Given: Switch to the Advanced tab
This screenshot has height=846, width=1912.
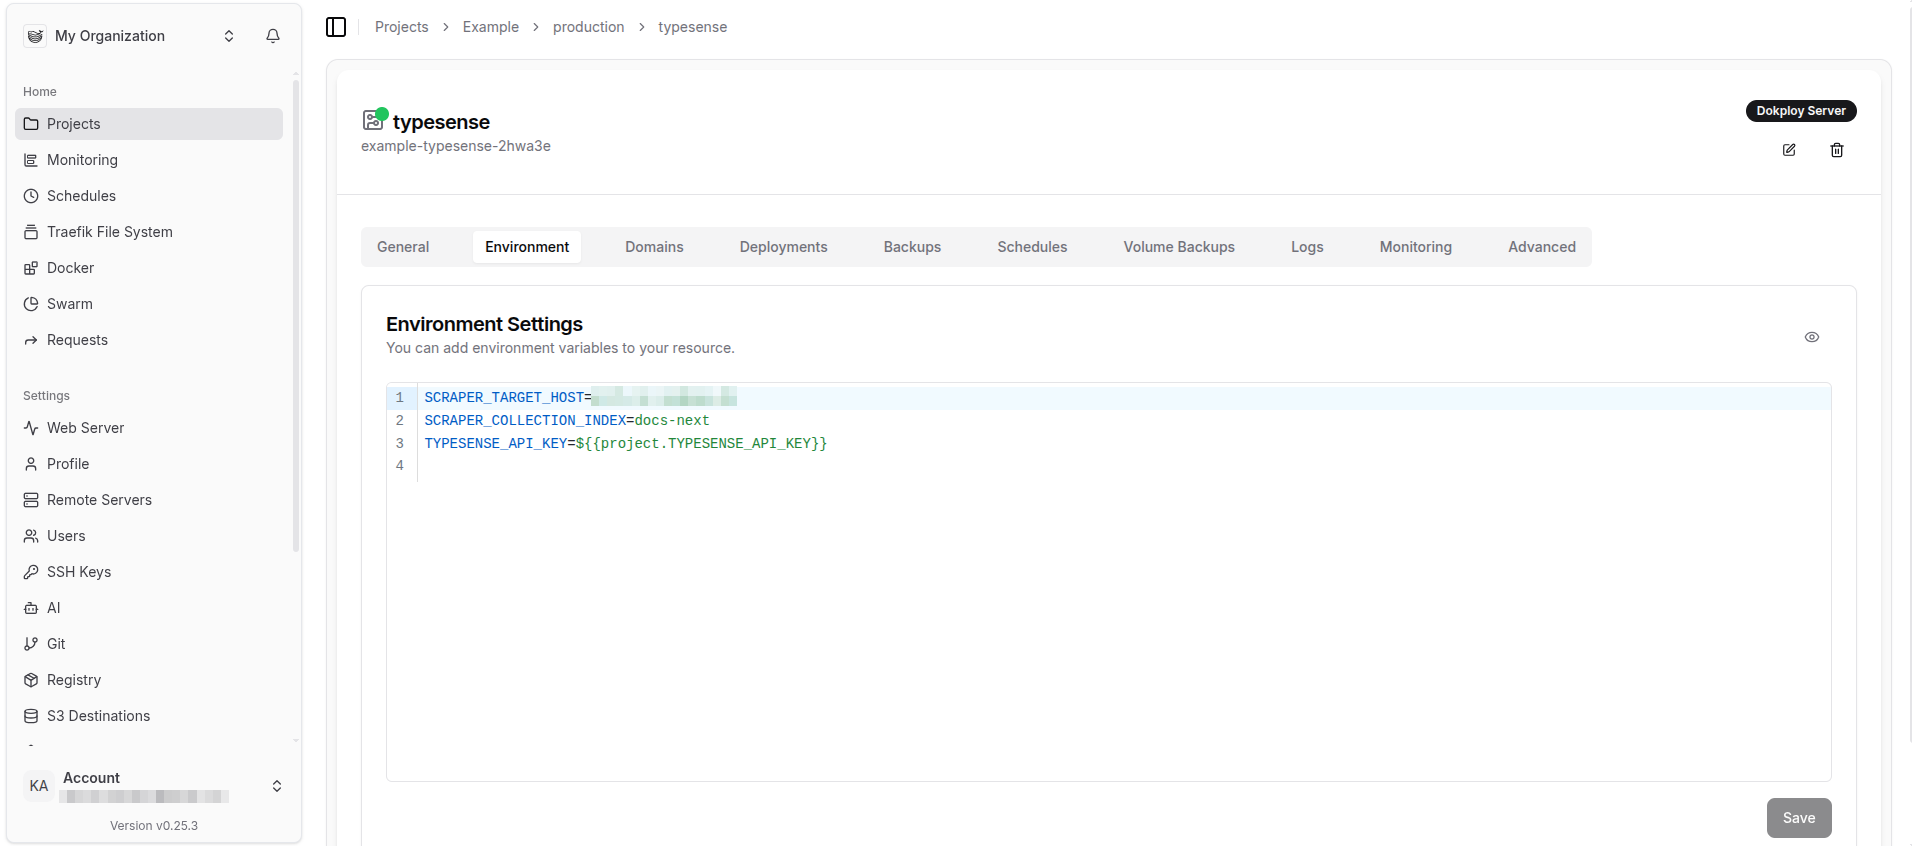Looking at the screenshot, I should tap(1541, 247).
